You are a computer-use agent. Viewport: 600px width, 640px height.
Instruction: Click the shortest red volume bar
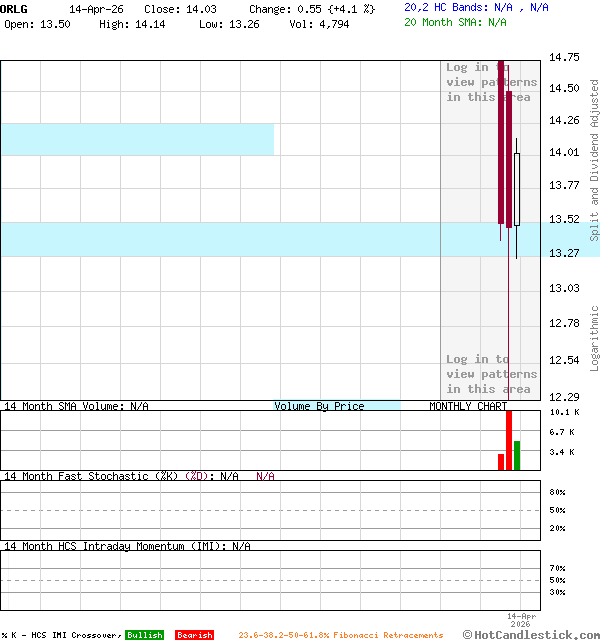(x=501, y=461)
